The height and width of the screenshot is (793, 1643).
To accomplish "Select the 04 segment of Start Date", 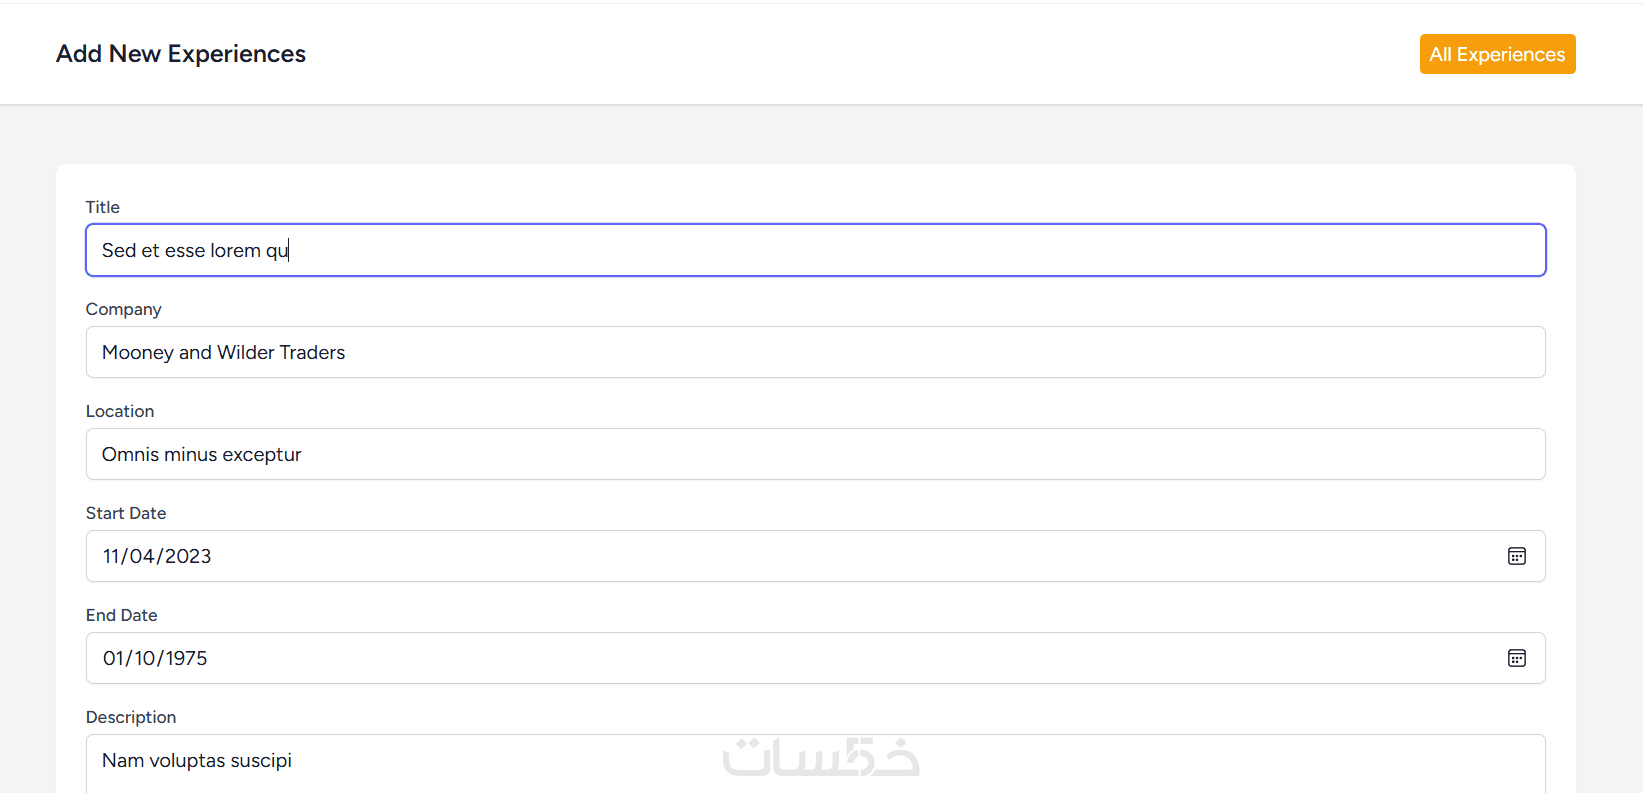I will point(142,556).
